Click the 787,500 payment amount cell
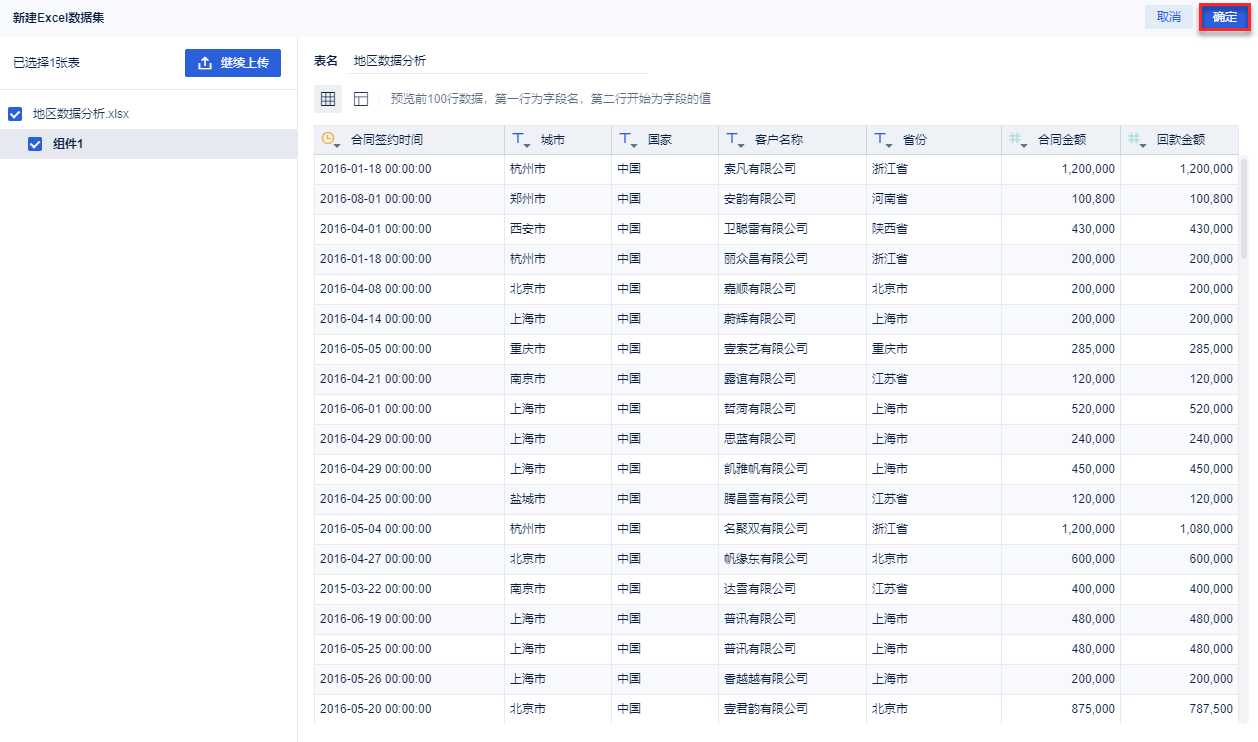The width and height of the screenshot is (1258, 742). [x=1179, y=709]
